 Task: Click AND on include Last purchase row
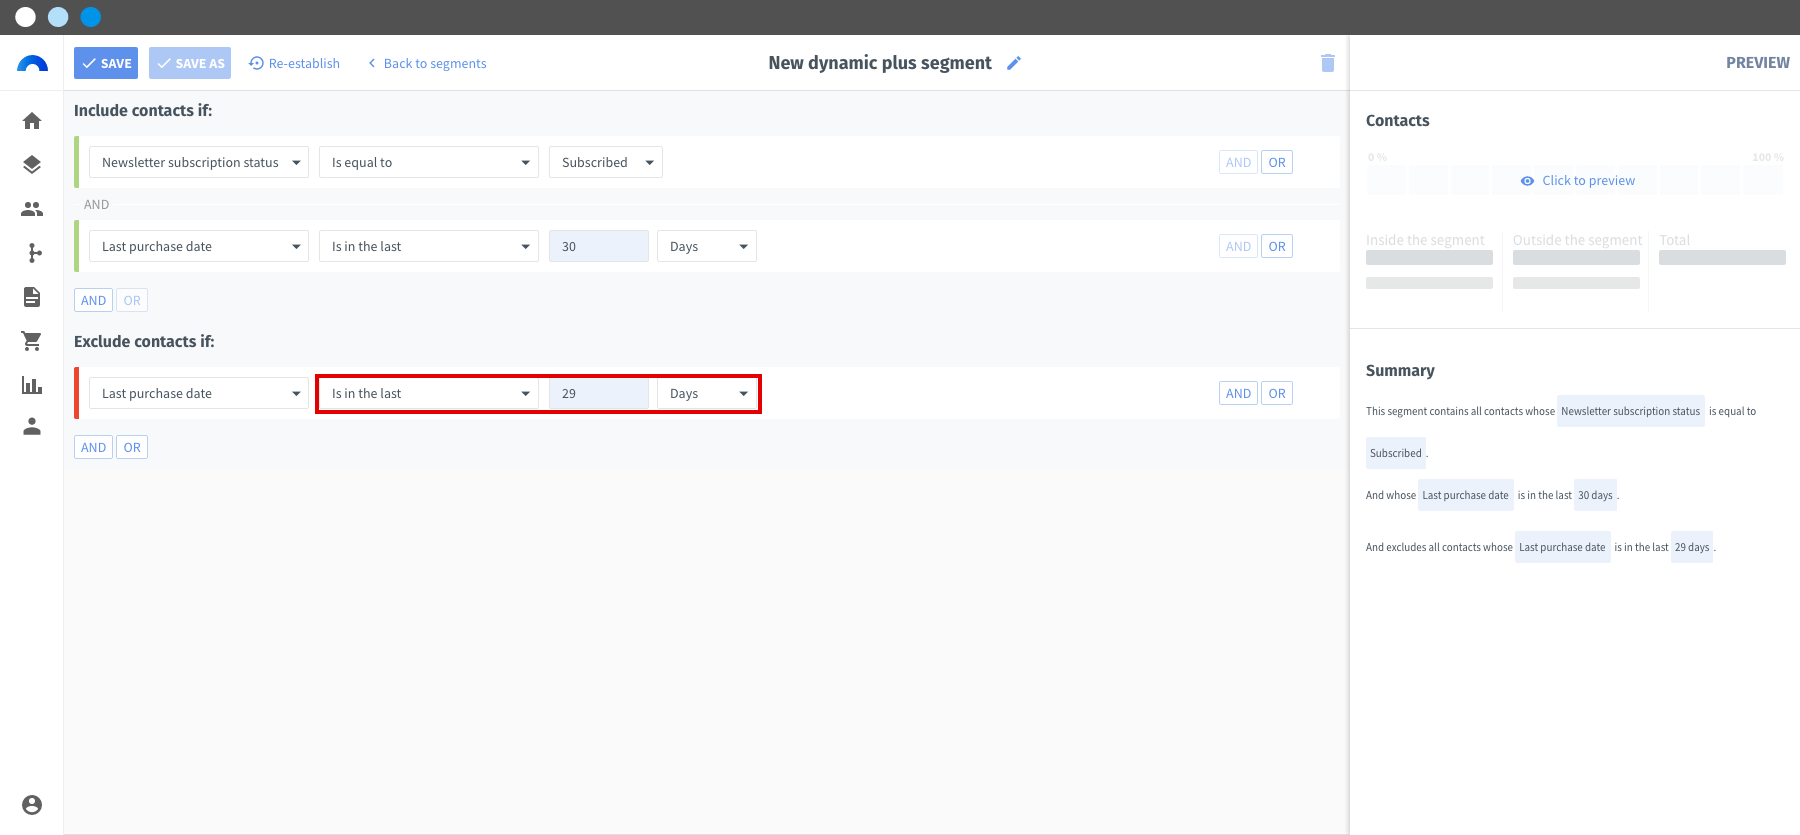pyautogui.click(x=1238, y=246)
